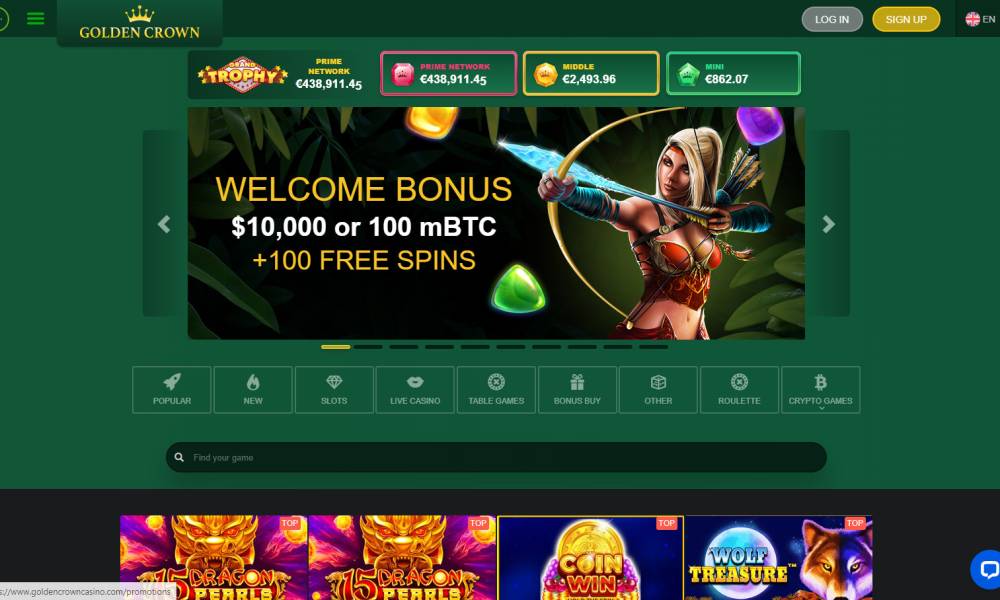The width and height of the screenshot is (1000, 600).
Task: Focus the Find your game search field
Action: pyautogui.click(x=496, y=457)
